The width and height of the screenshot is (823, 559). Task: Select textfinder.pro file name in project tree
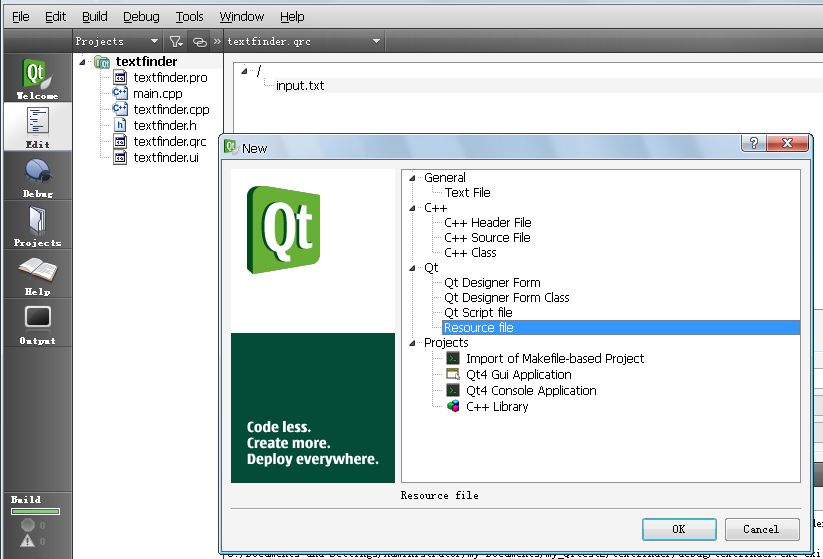[x=170, y=78]
